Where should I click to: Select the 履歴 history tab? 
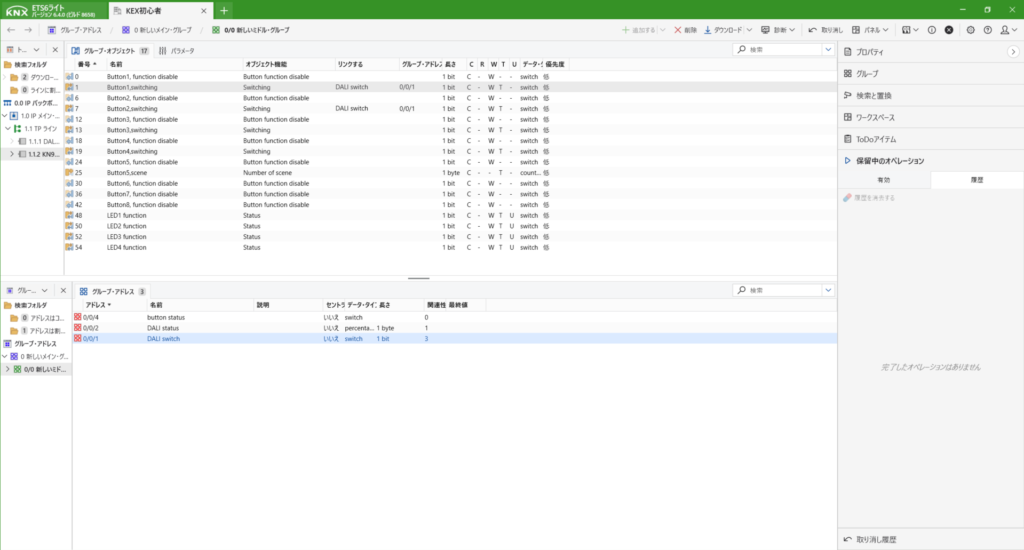(x=977, y=180)
